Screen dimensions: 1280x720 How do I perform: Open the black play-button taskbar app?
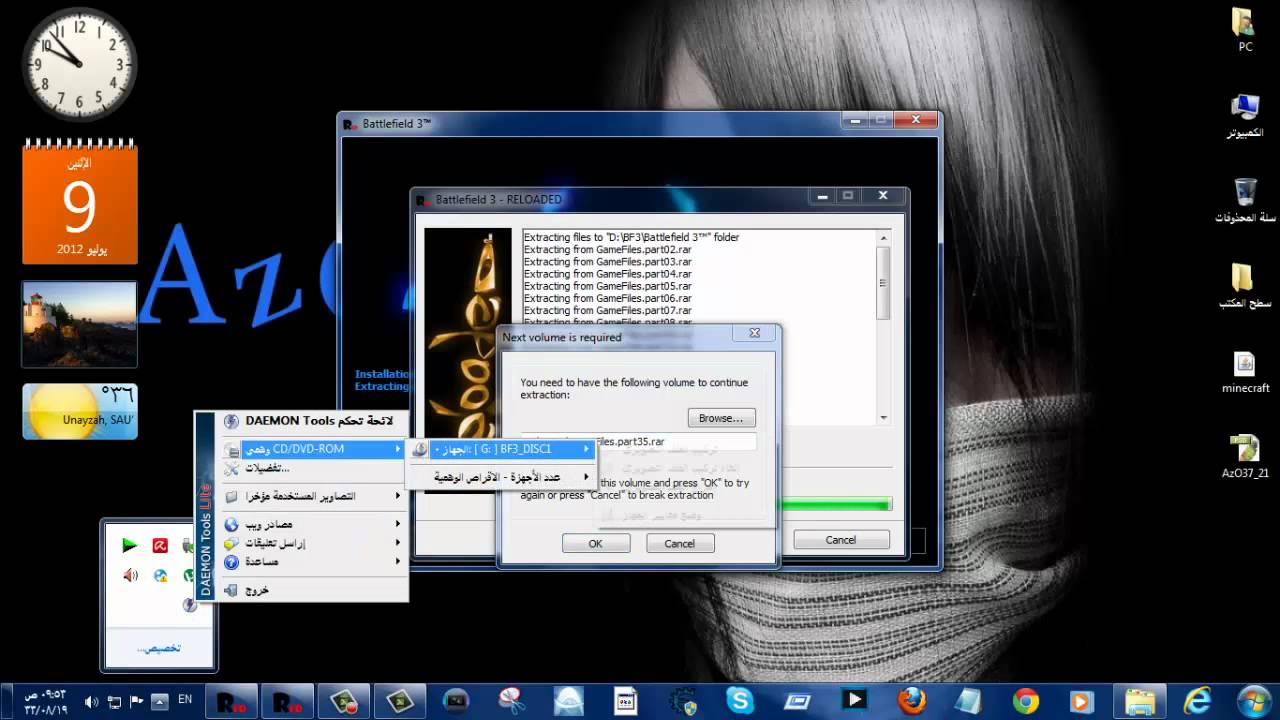pos(854,700)
